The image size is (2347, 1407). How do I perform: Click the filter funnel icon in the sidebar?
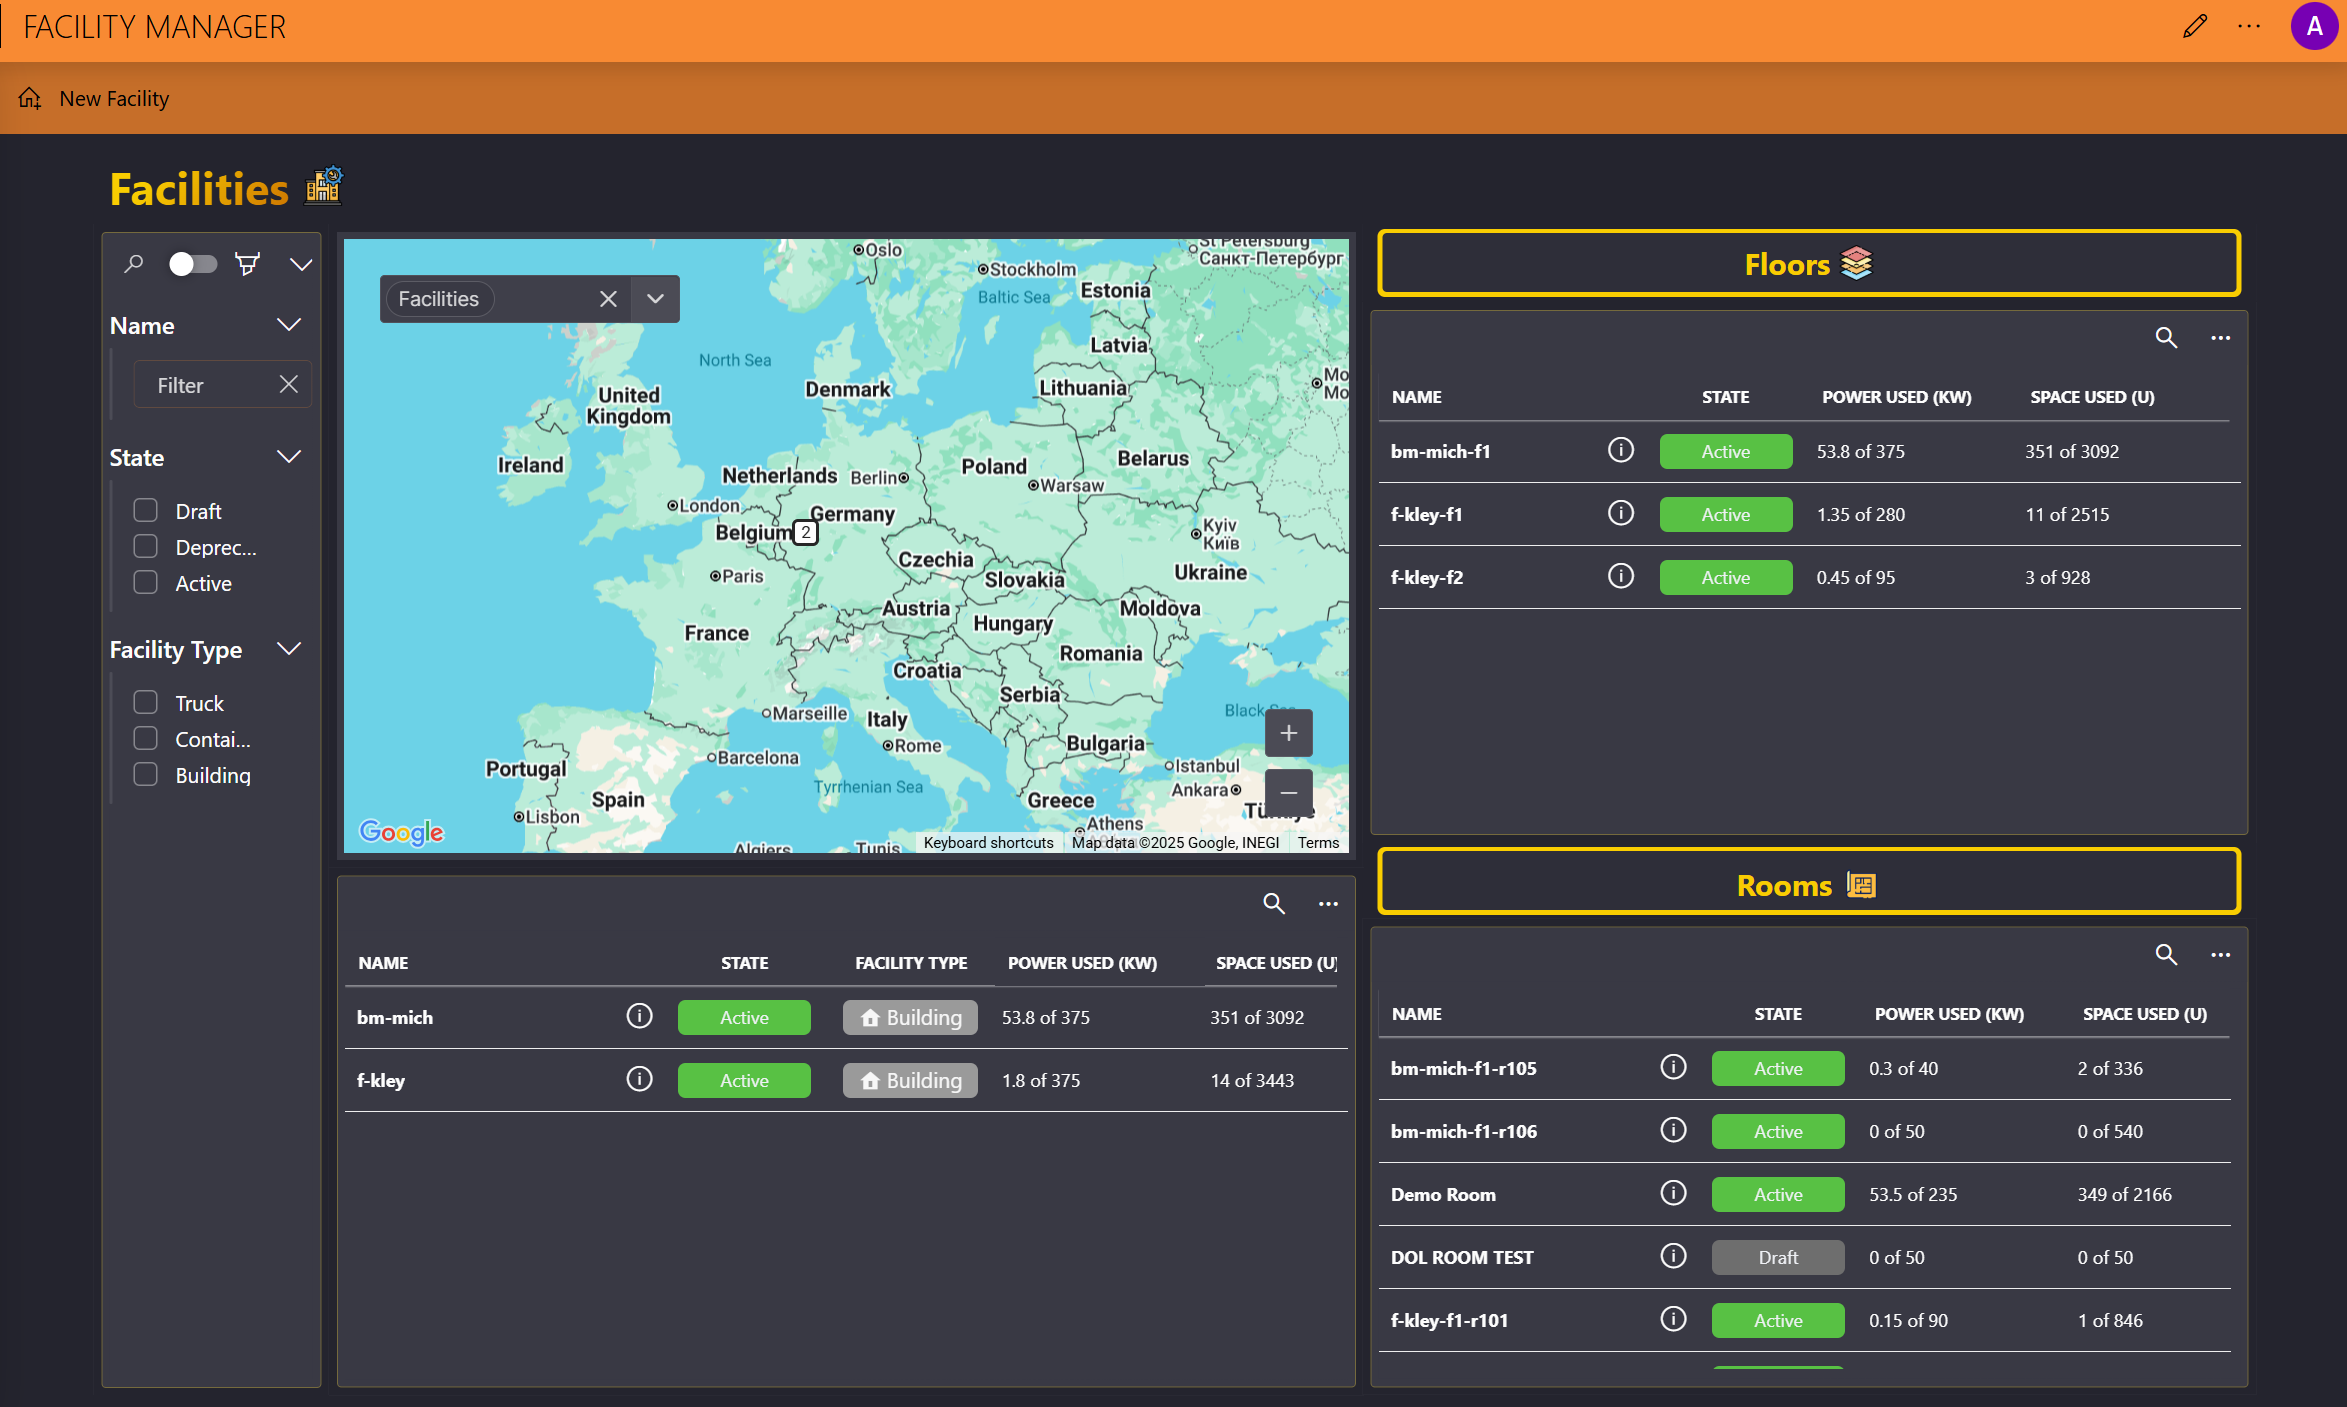click(x=247, y=263)
